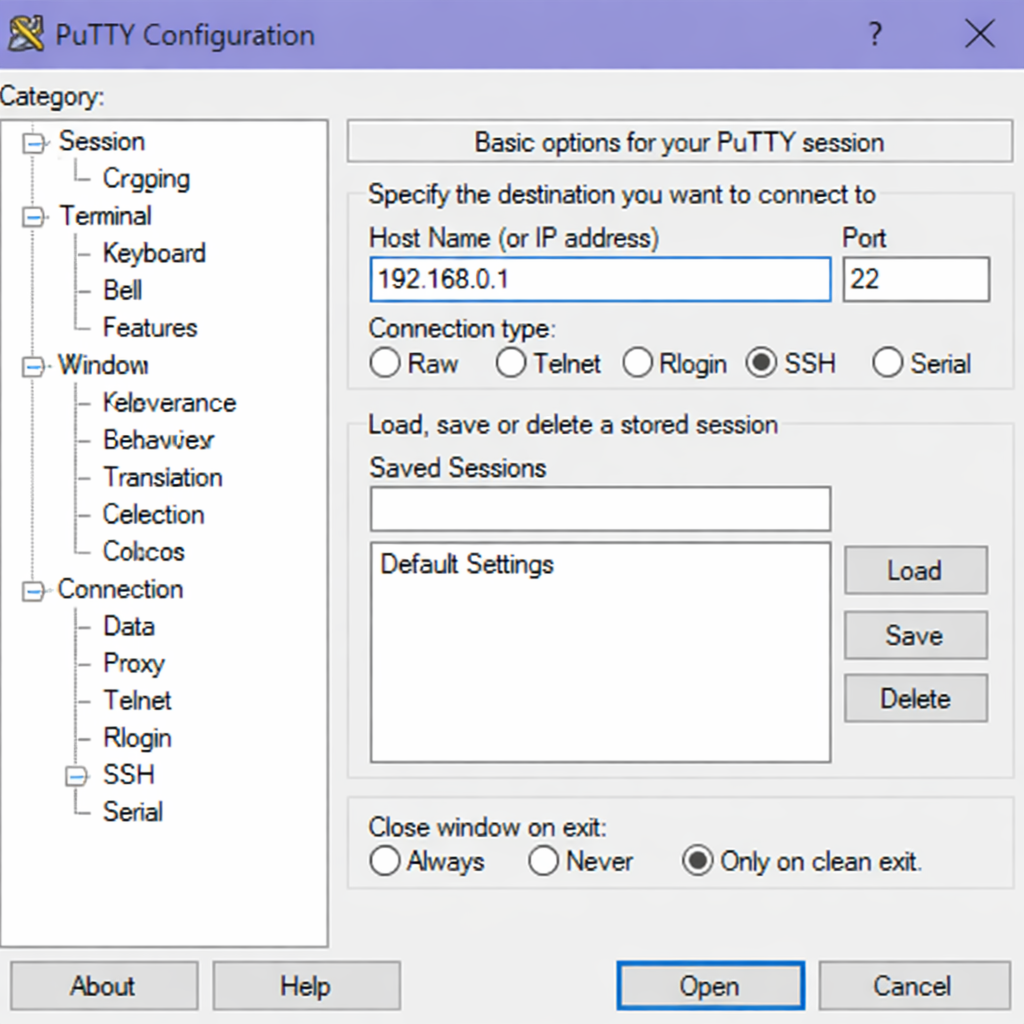Viewport: 1024px width, 1024px height.
Task: Select the SSH connection type
Action: [x=765, y=363]
